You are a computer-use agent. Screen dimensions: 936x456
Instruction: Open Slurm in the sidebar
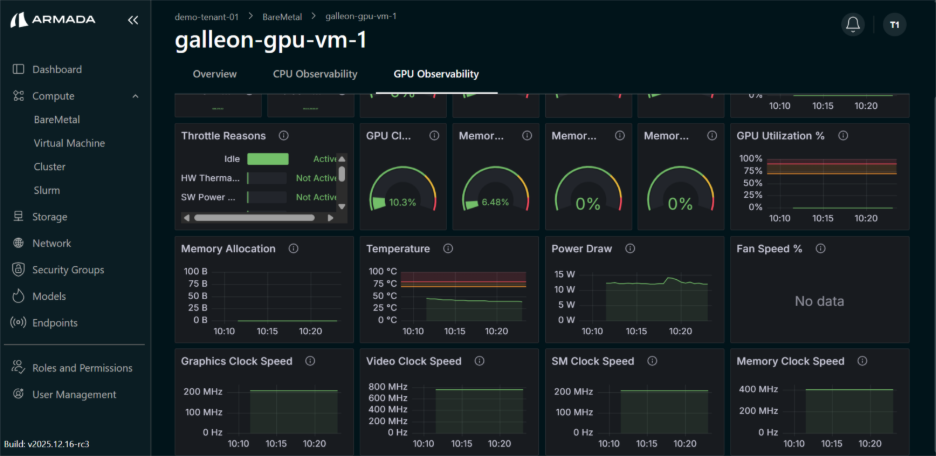tap(47, 190)
